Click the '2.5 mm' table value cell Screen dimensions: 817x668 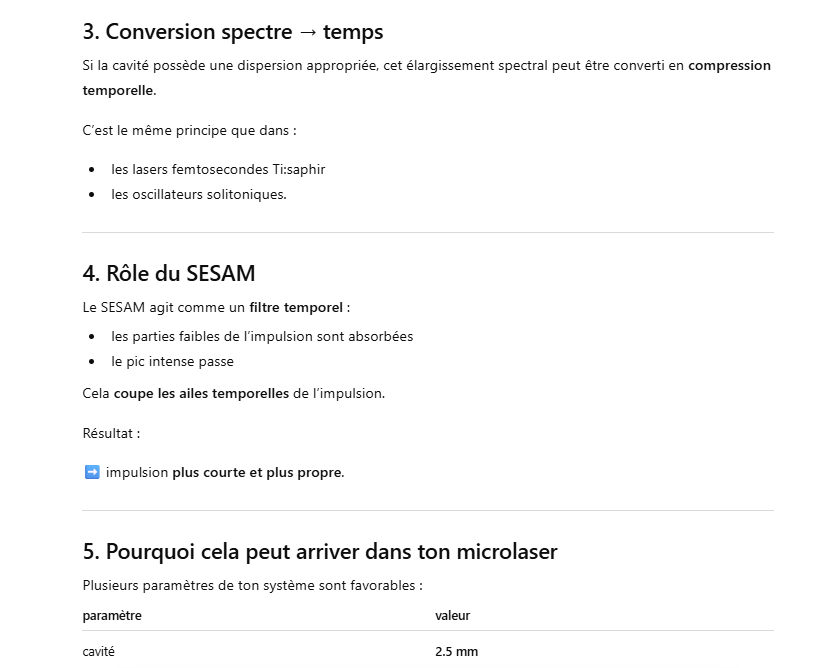tap(456, 652)
